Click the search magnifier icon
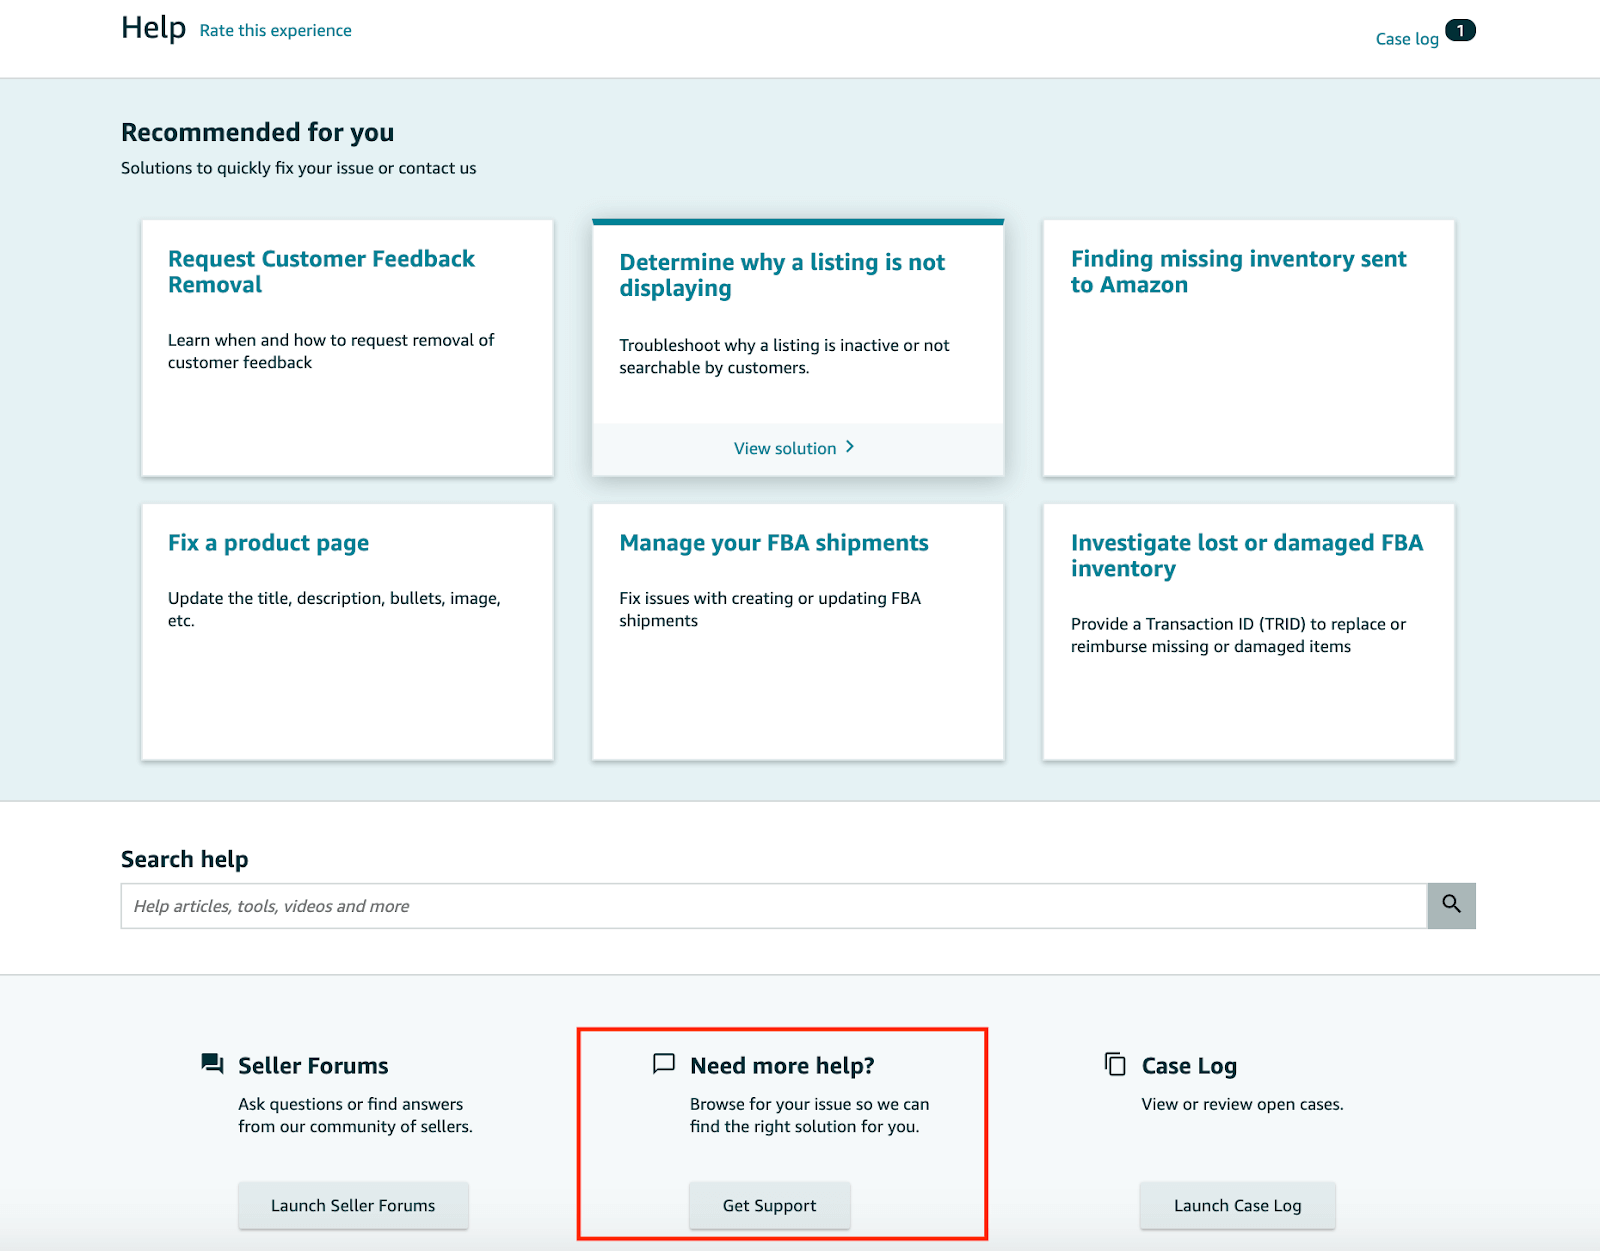This screenshot has width=1600, height=1251. 1451,905
